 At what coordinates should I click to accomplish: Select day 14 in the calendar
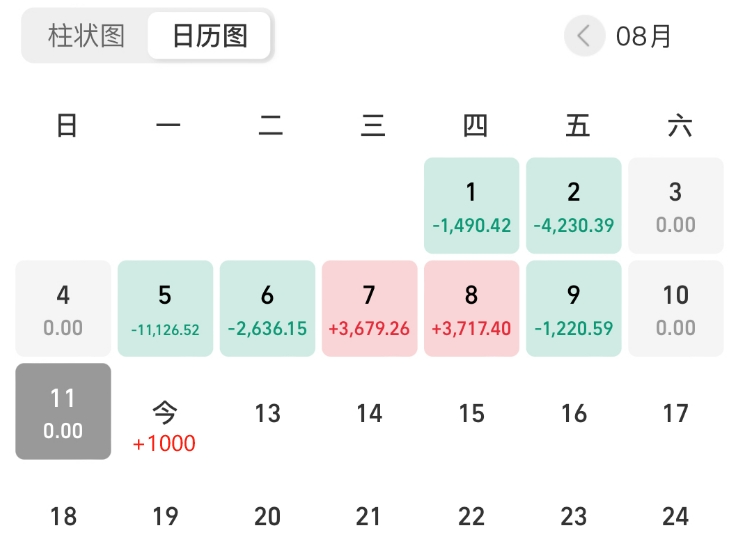click(370, 413)
